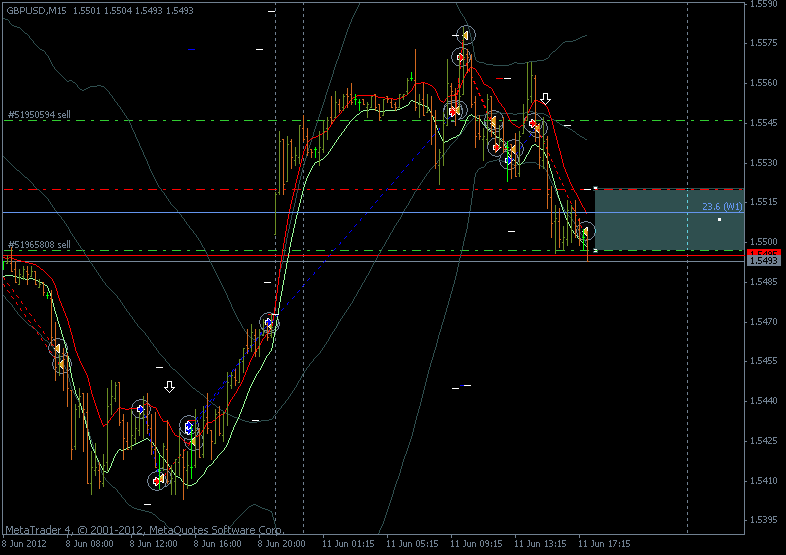Click the 11 Jun 17:15 time label
This screenshot has width=786, height=555.
pos(605,544)
